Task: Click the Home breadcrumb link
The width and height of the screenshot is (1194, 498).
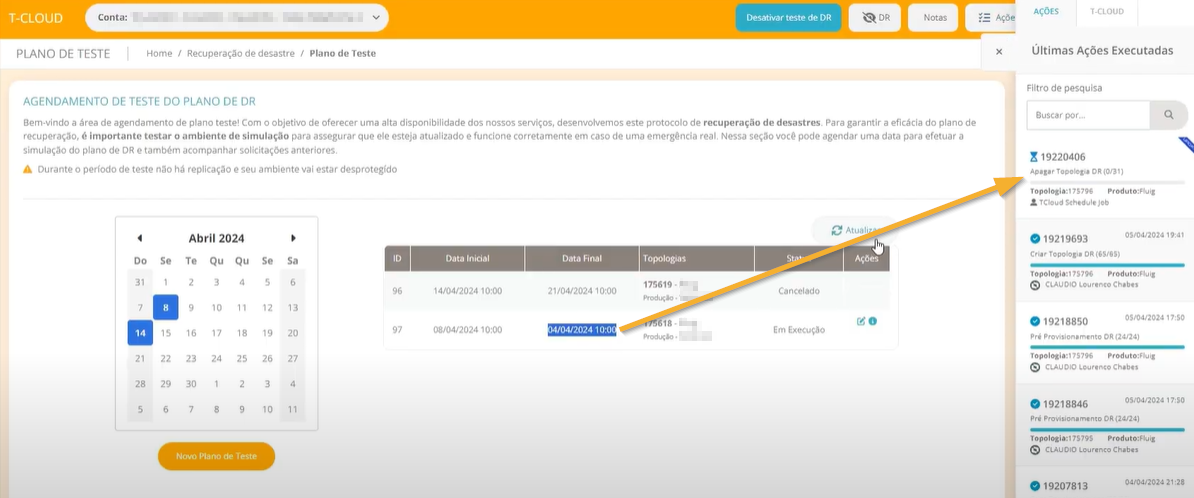Action: click(x=159, y=53)
